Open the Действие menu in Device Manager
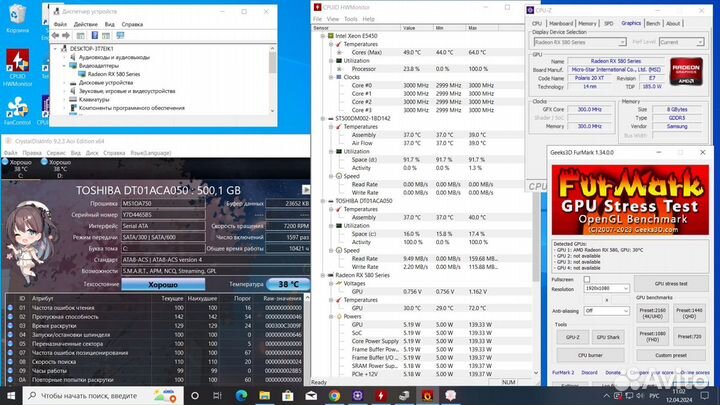Image resolution: width=720 pixels, height=405 pixels. (x=85, y=24)
